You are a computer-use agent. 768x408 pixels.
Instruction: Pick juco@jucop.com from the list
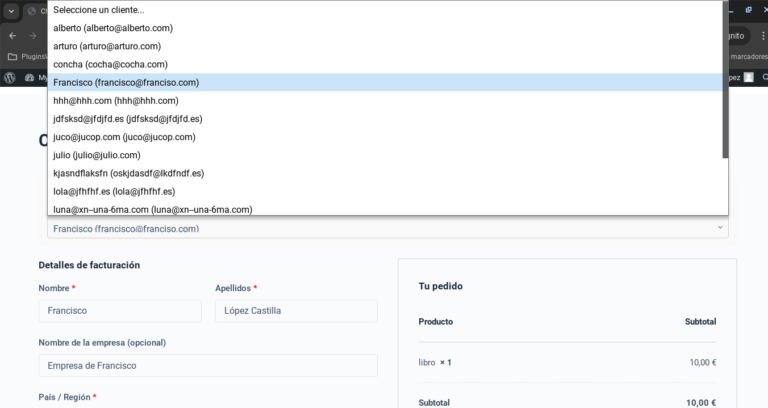click(x=385, y=137)
